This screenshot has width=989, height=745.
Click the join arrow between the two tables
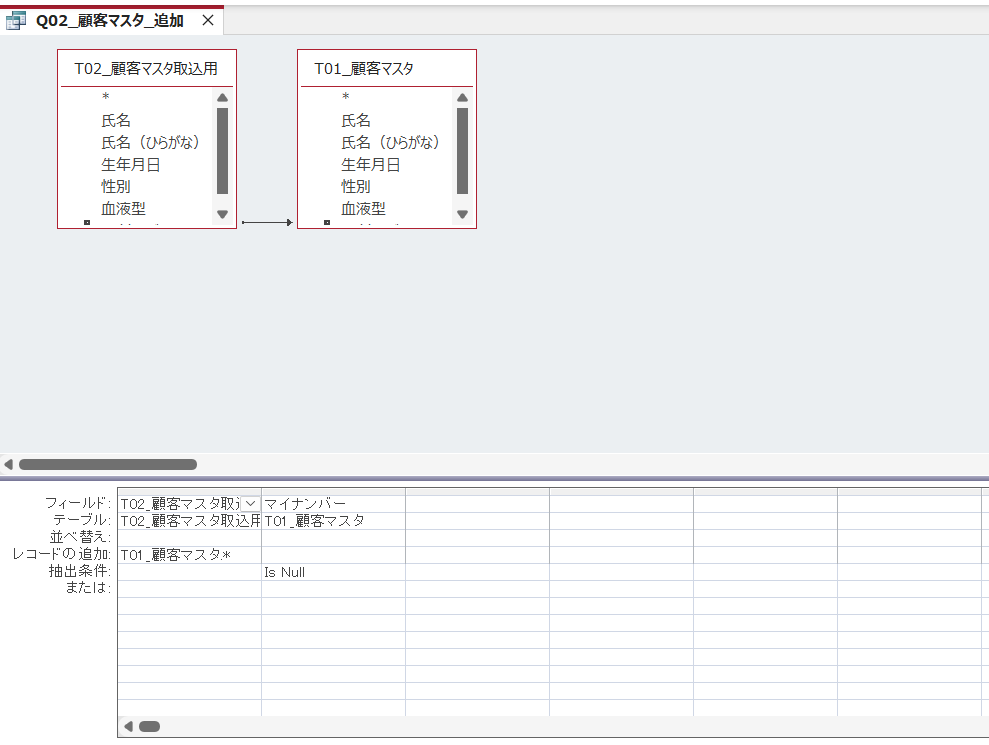click(x=264, y=221)
